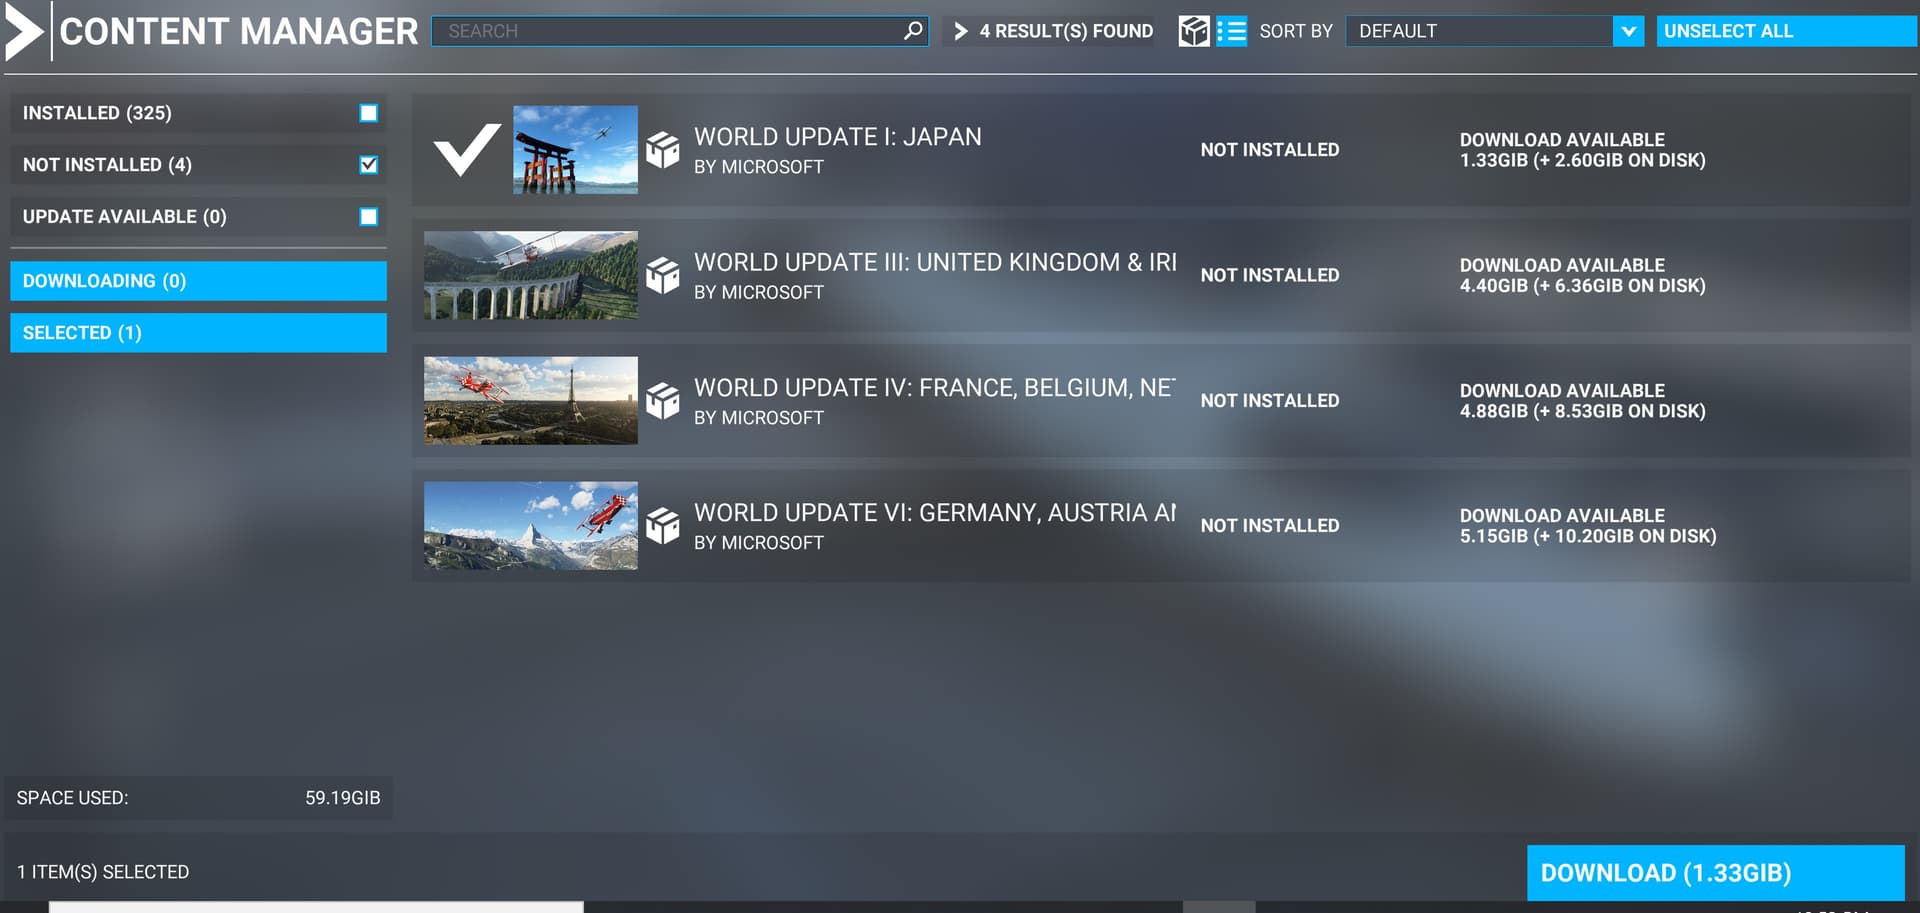Image resolution: width=1920 pixels, height=913 pixels.
Task: Select World Update I: Japan title
Action: click(838, 137)
